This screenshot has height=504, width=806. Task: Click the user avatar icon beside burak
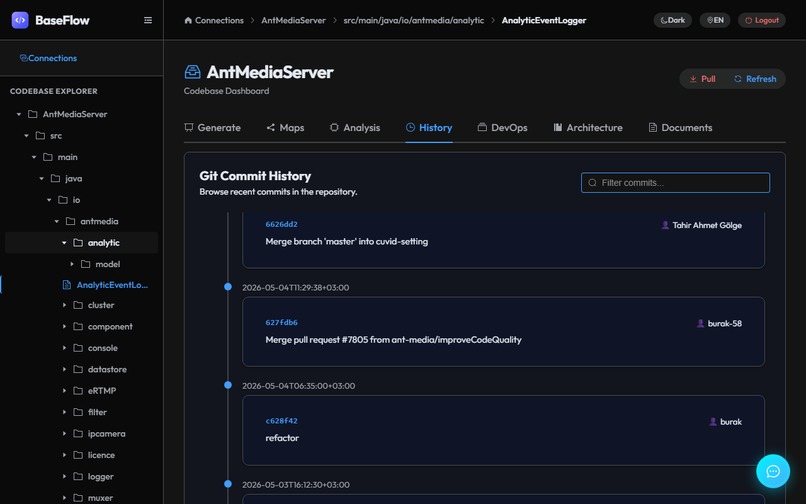point(712,422)
